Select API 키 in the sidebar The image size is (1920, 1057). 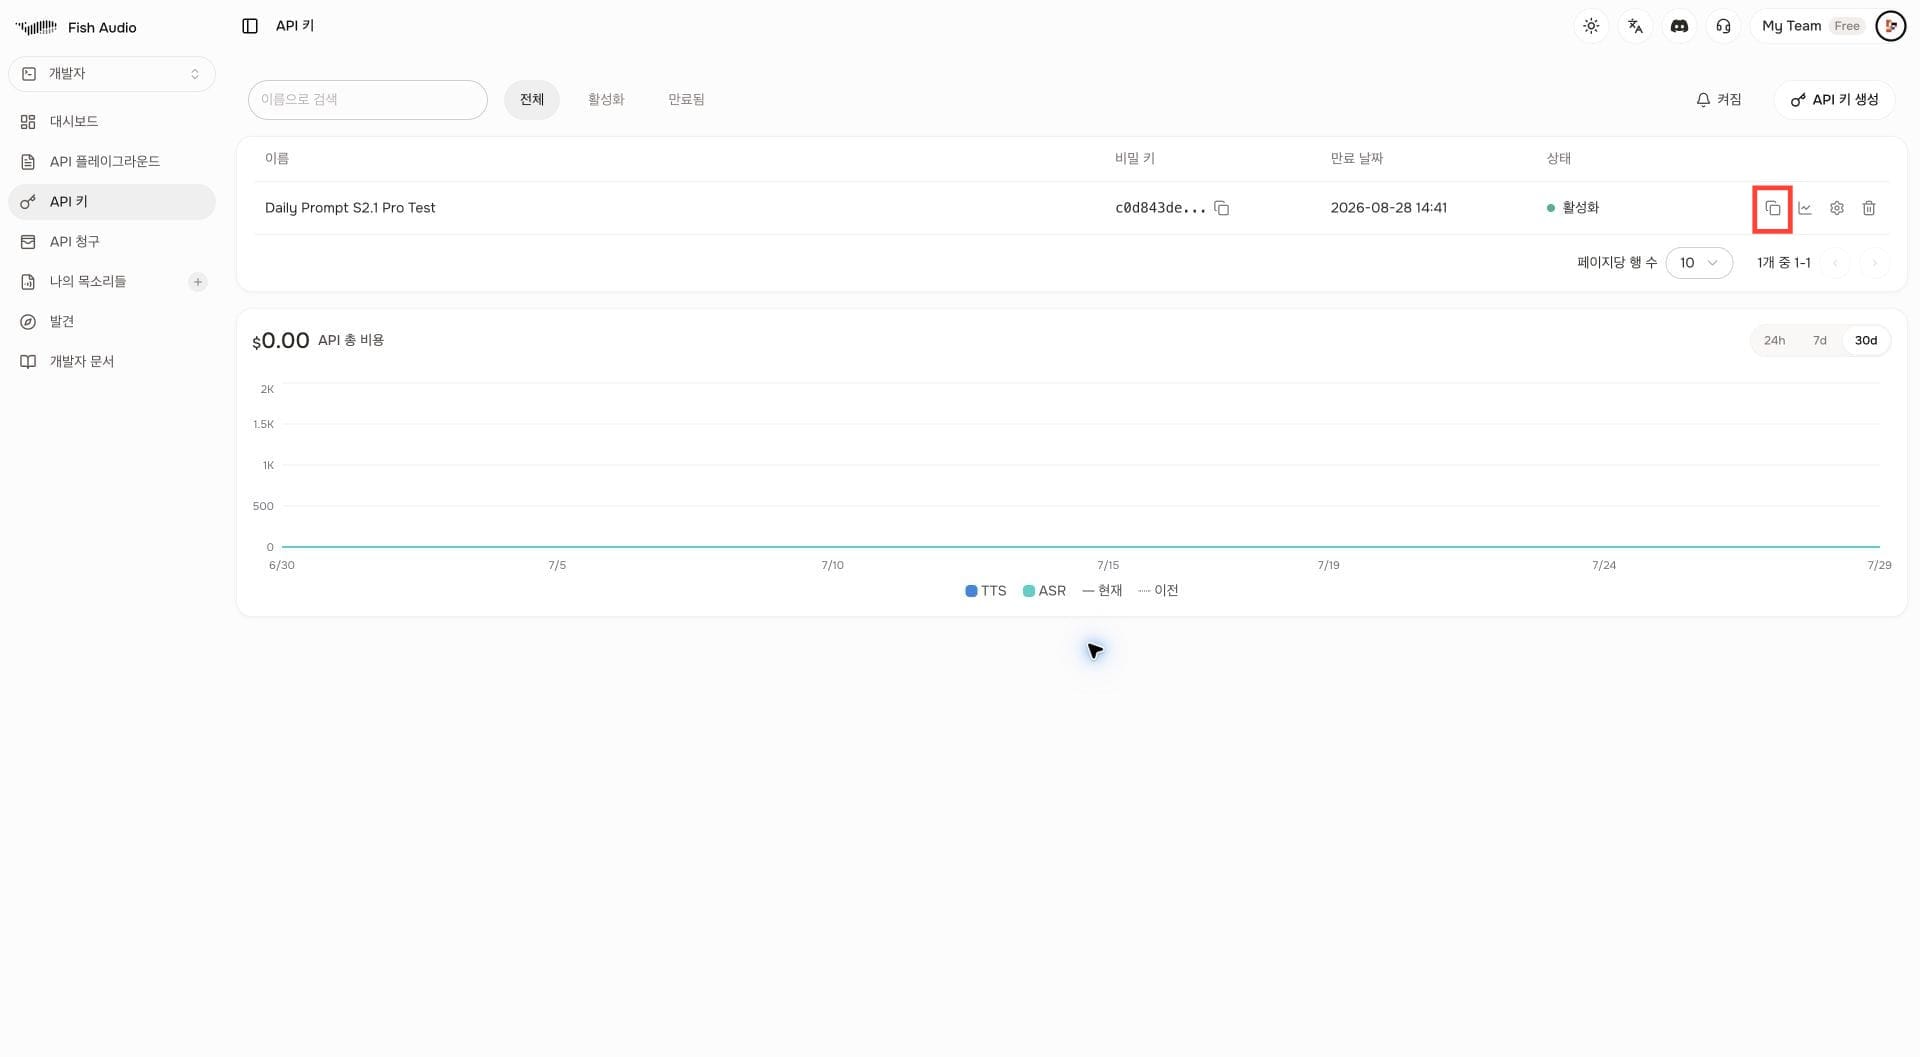[112, 202]
